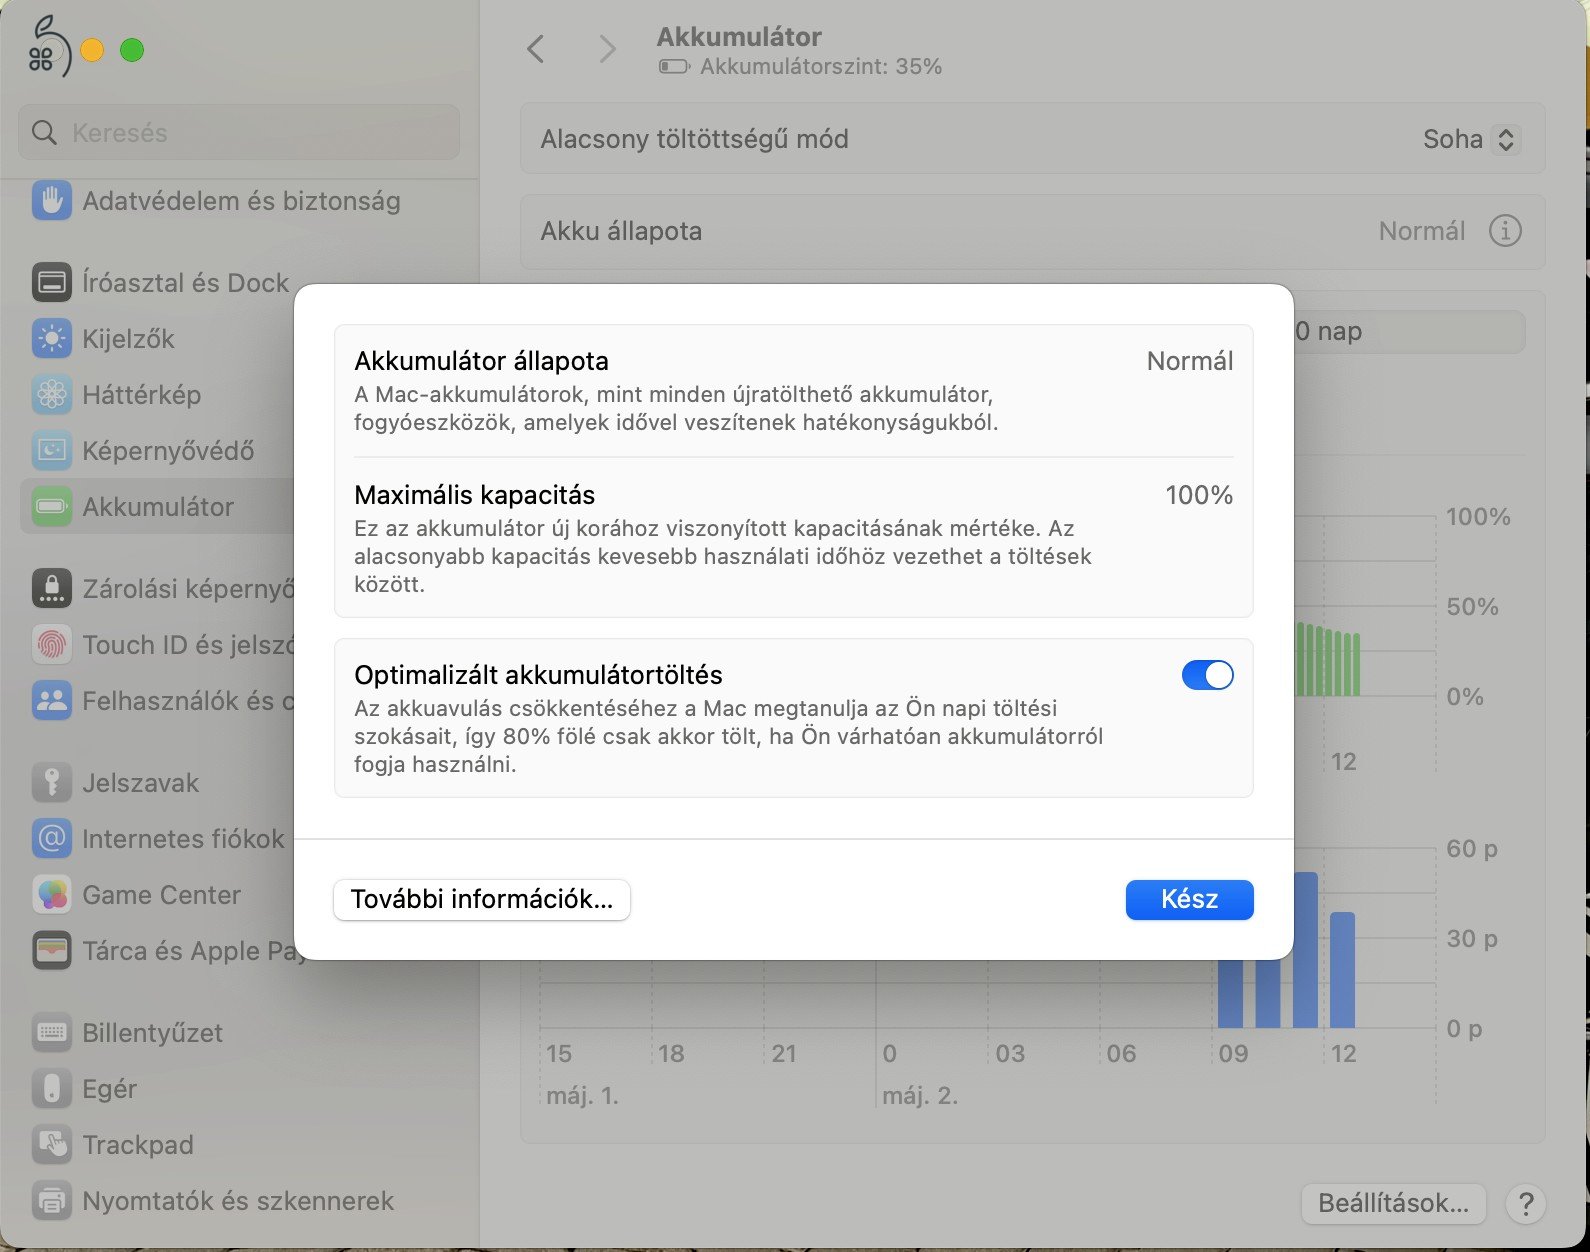Open Íróasztal és Dock sidebar icon
1590x1252 pixels.
click(x=51, y=283)
